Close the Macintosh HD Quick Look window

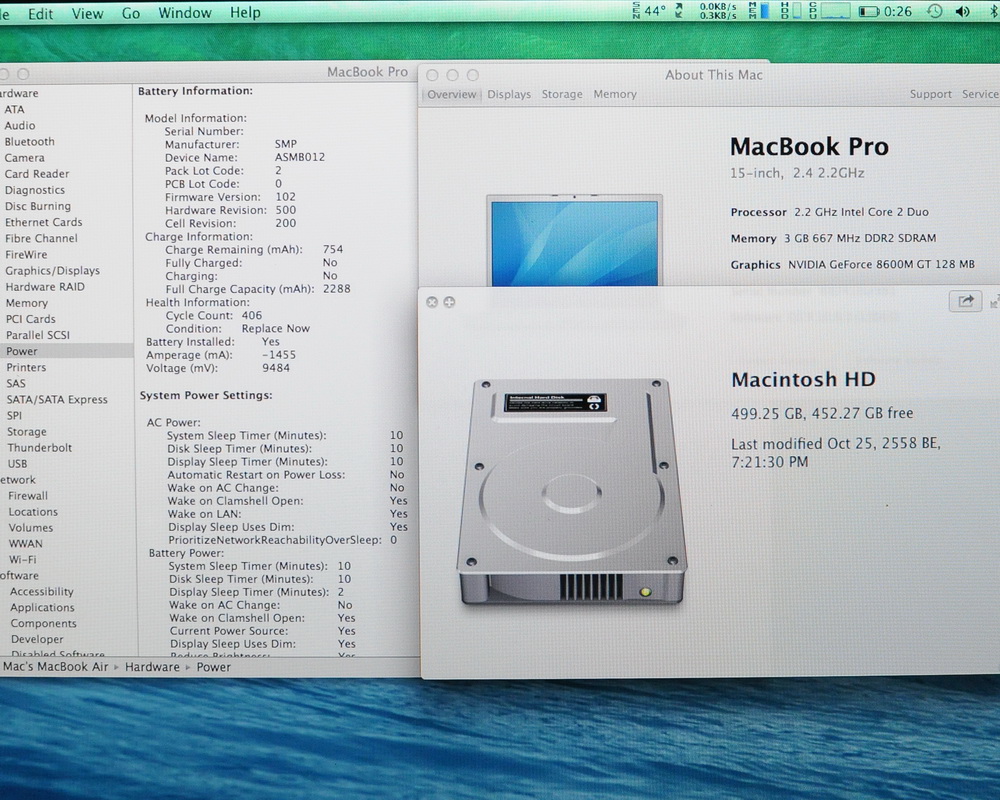pos(432,302)
